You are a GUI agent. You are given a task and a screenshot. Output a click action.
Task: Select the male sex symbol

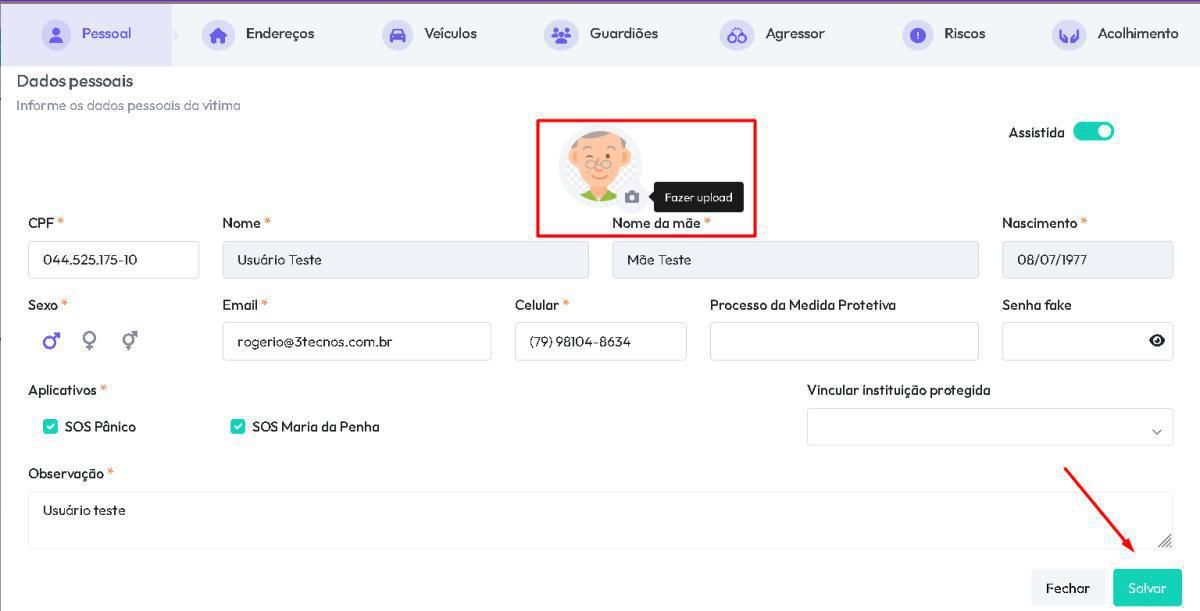click(x=51, y=341)
